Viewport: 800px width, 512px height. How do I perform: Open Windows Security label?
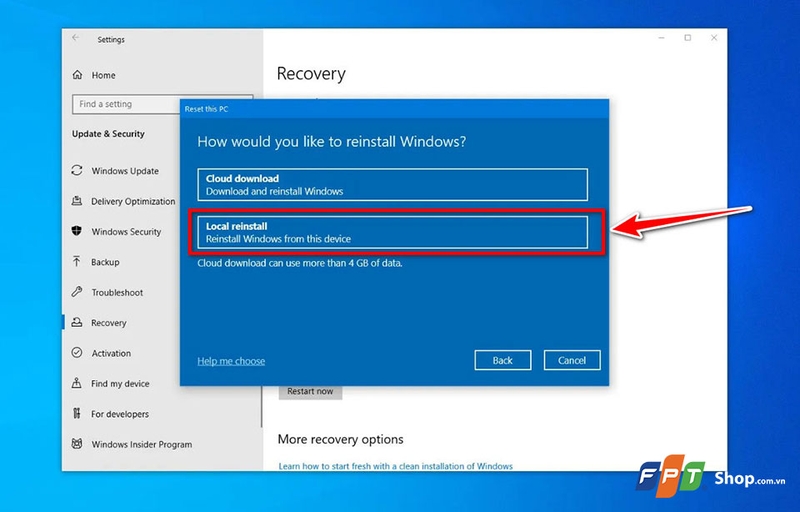pos(126,232)
